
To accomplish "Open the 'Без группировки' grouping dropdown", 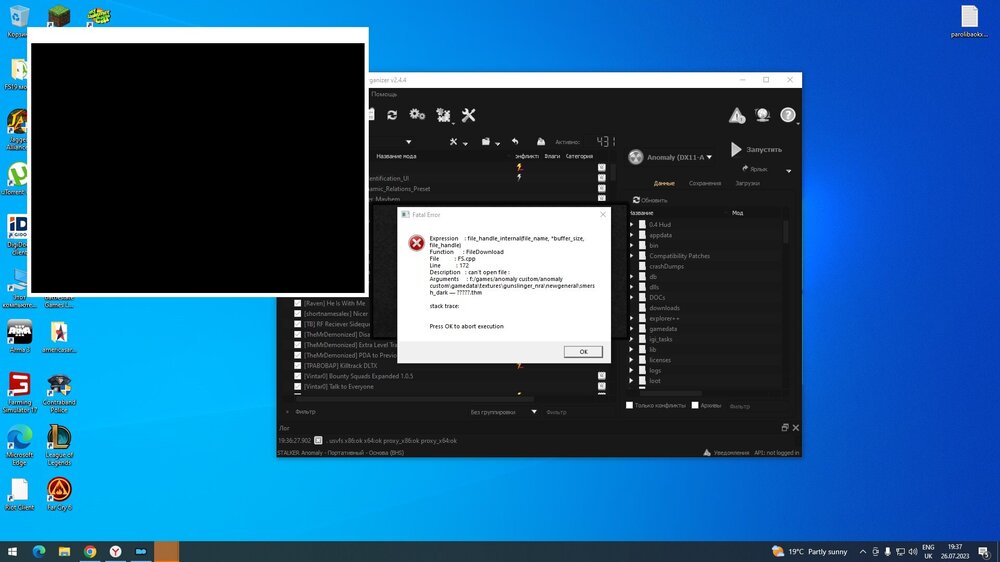I will (504, 411).
